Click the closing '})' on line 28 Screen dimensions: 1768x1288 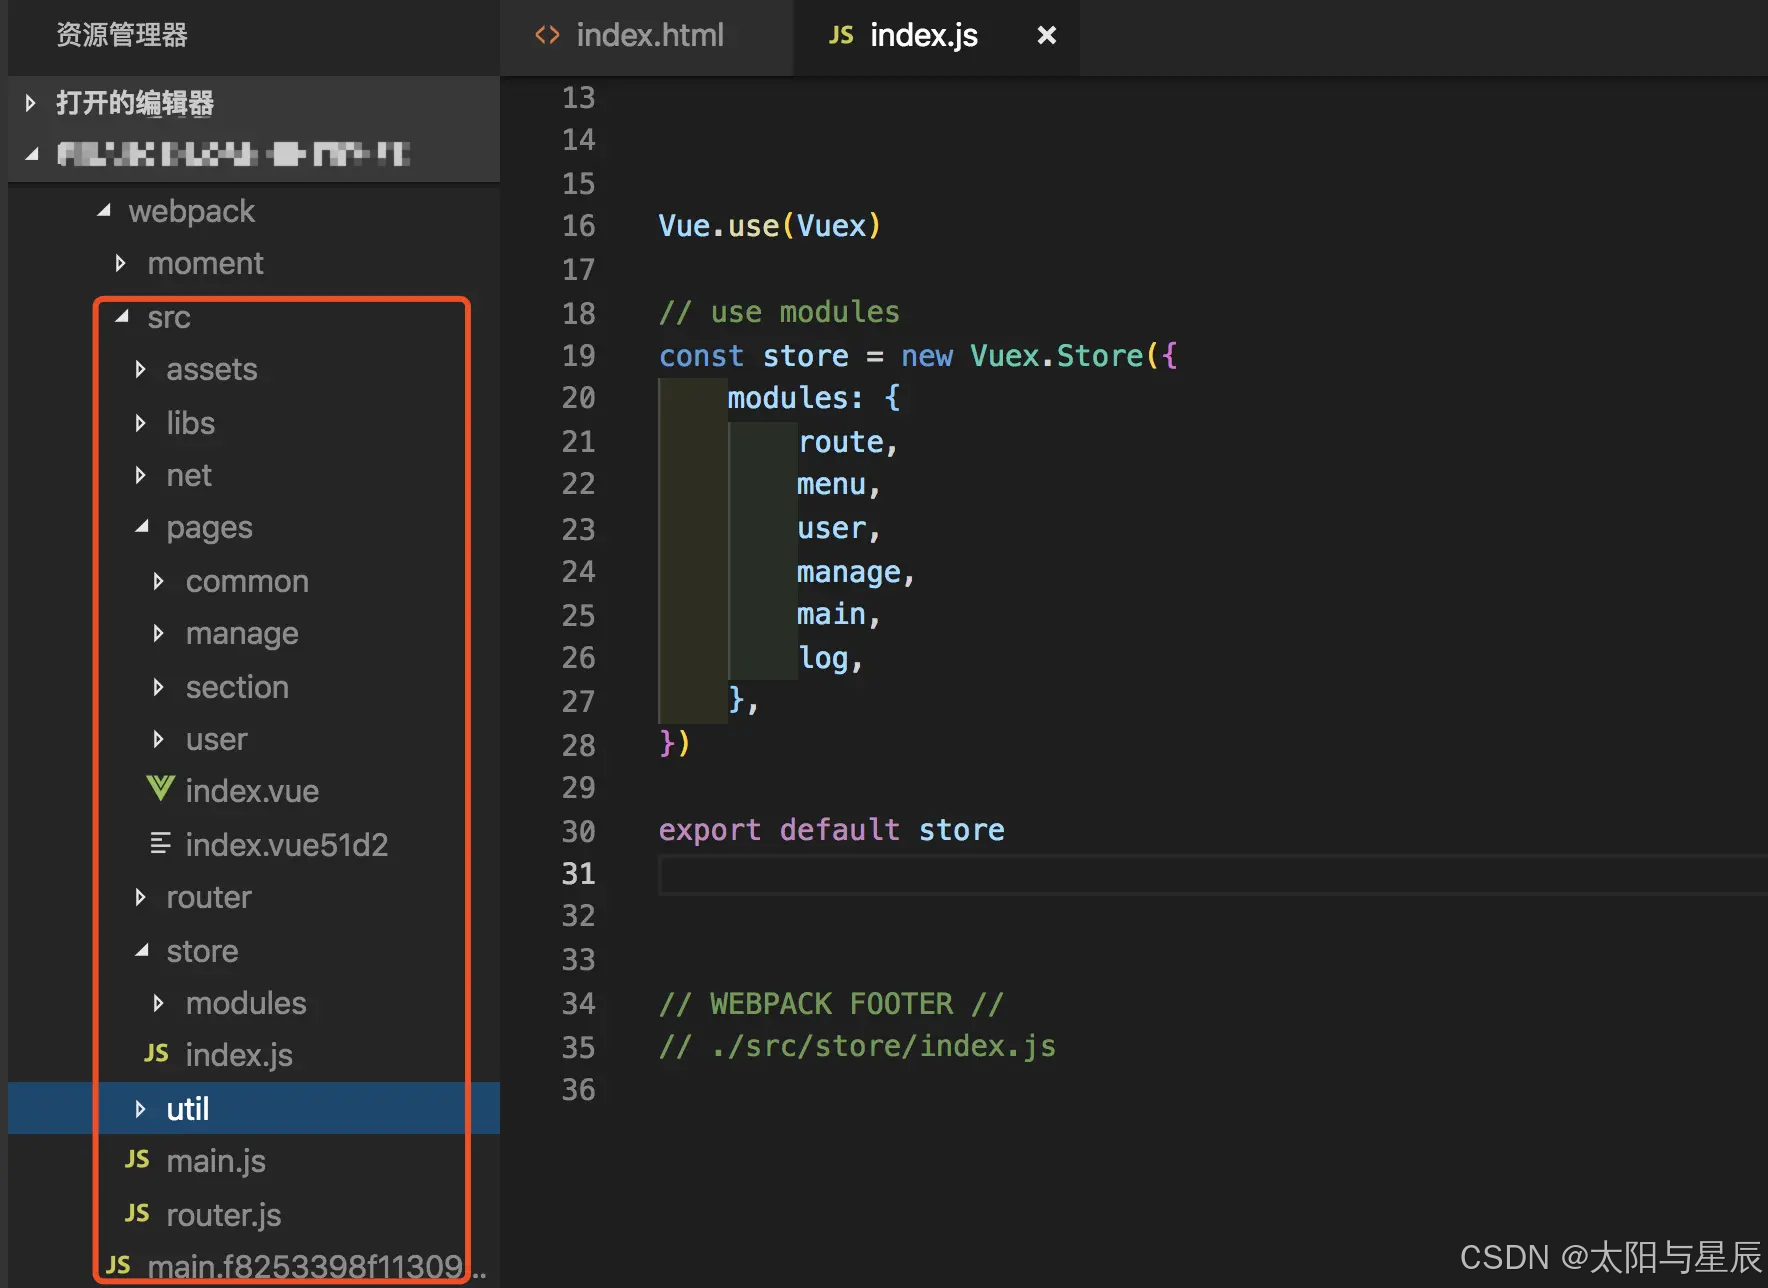click(x=675, y=743)
